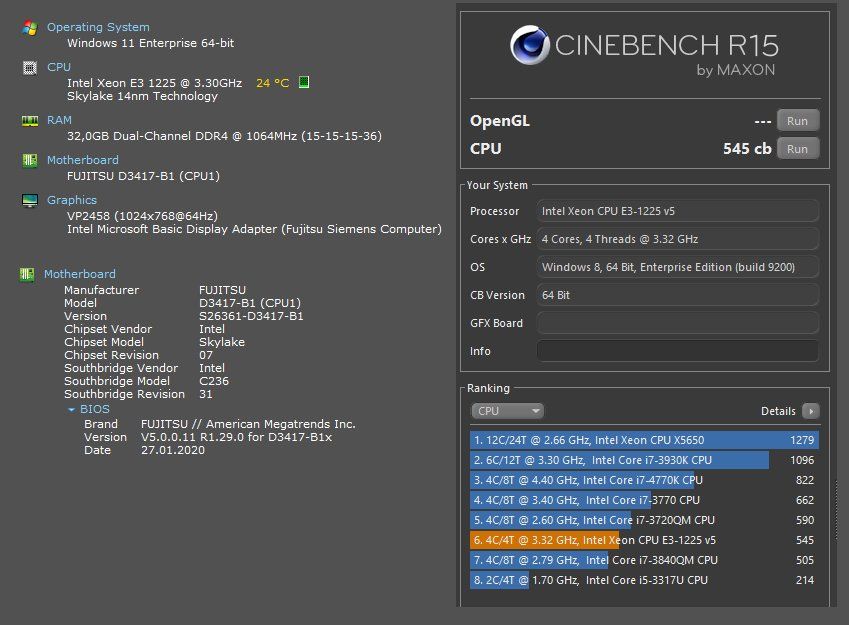Viewport: 849px width, 625px height.
Task: Select the Intel Core i7-3930K ranking entry
Action: coord(644,460)
